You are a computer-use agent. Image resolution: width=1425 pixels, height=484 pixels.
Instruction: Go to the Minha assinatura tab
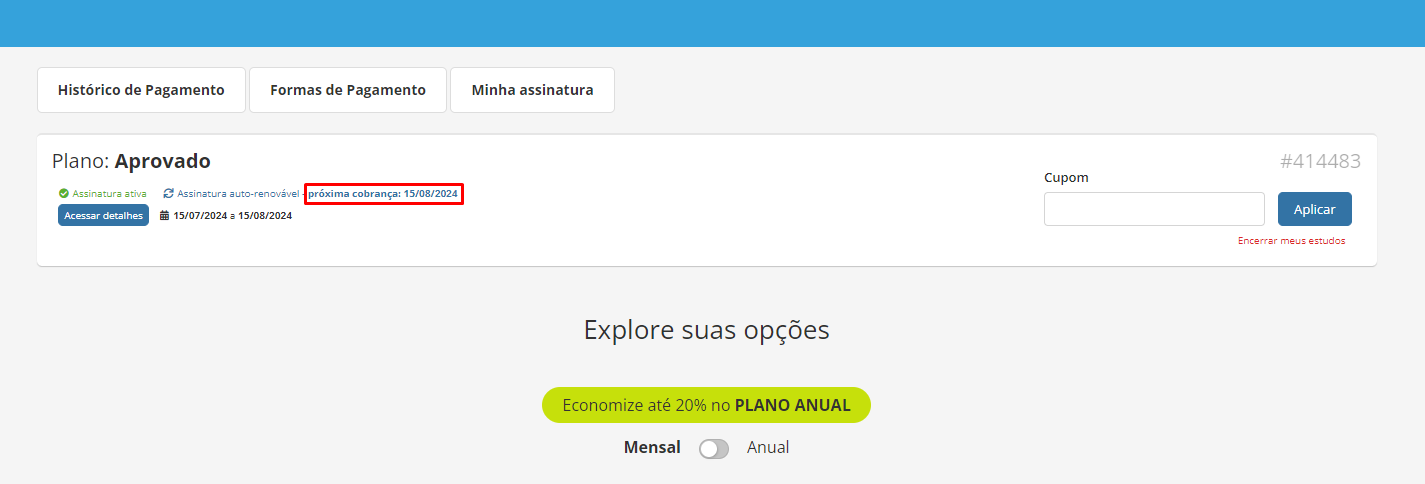point(532,90)
